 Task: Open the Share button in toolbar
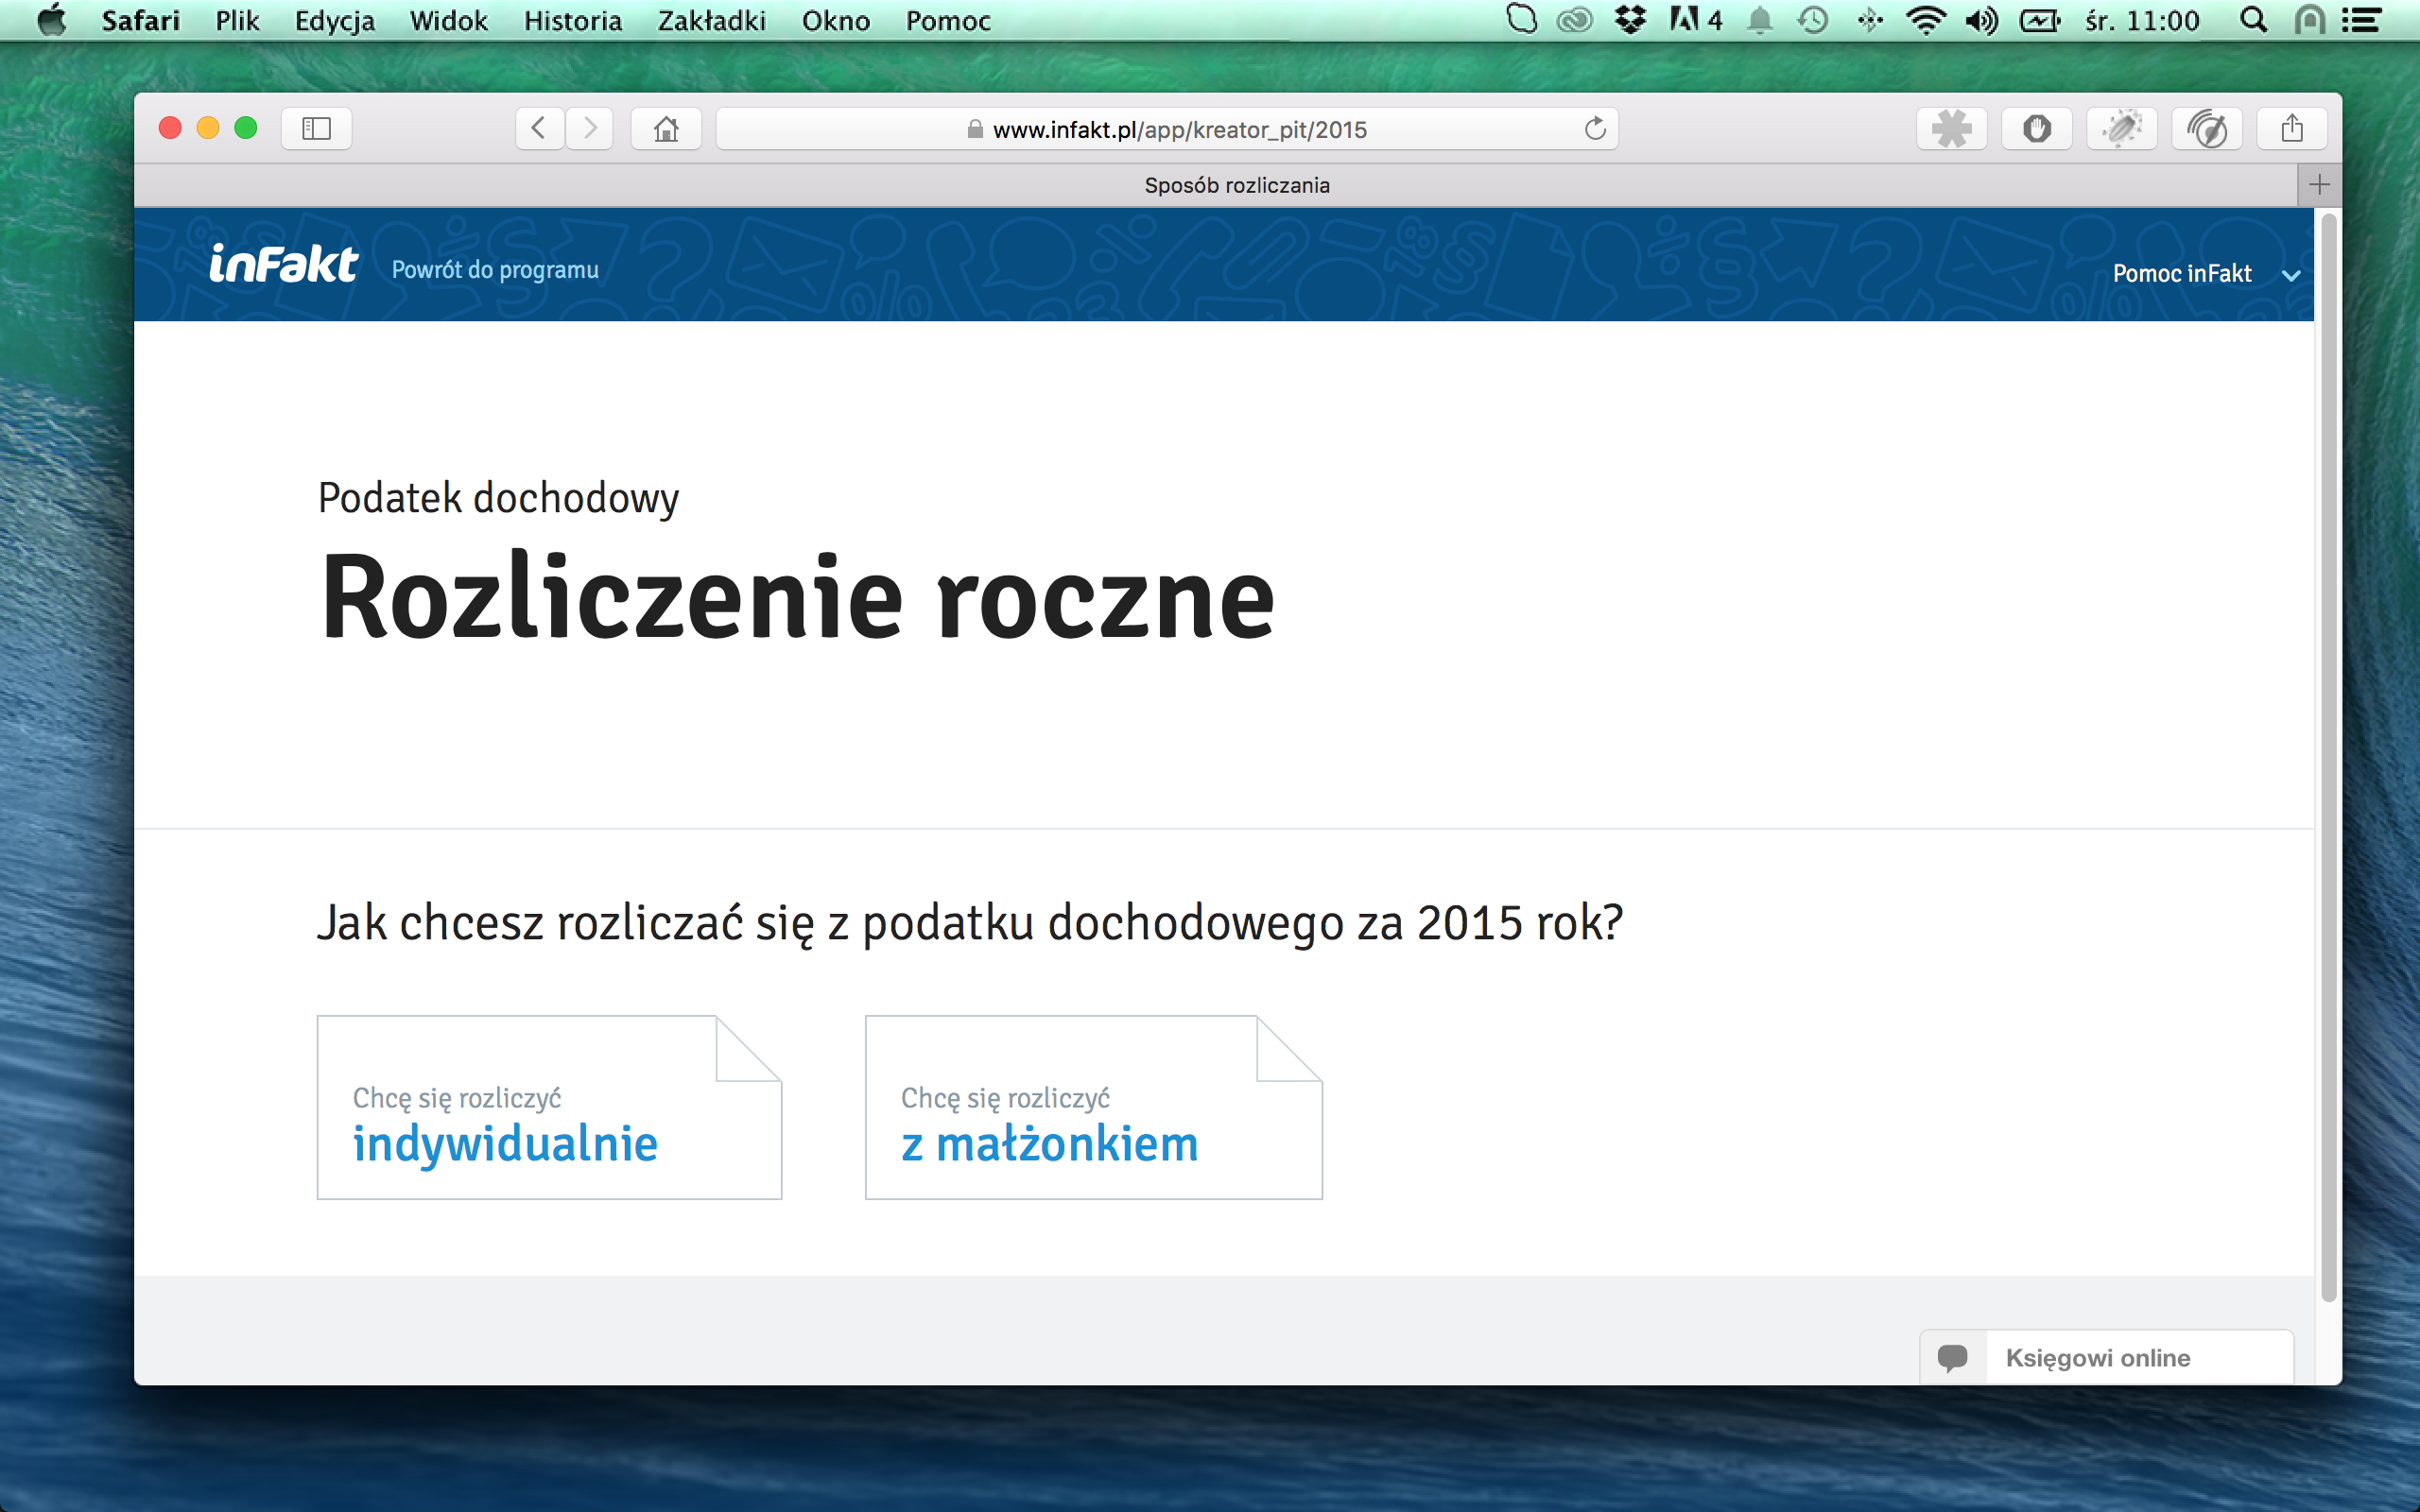point(2291,128)
